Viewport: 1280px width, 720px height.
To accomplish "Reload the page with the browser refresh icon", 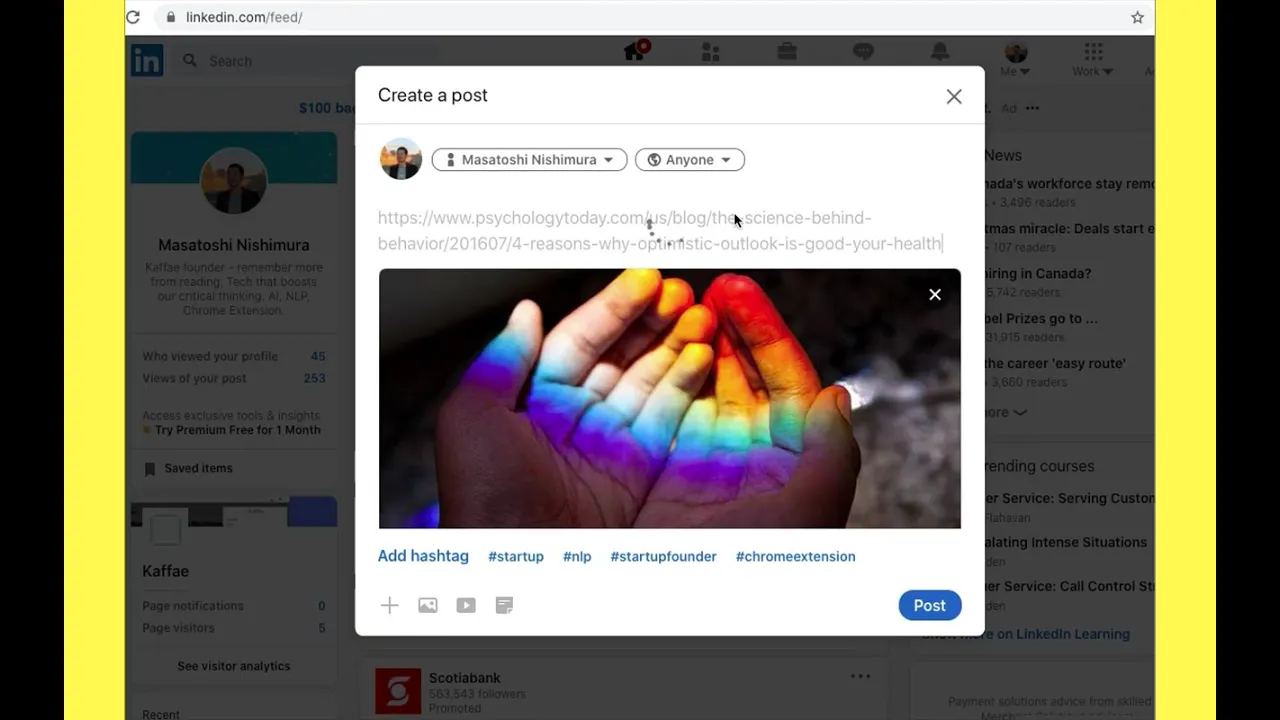I will pos(133,17).
